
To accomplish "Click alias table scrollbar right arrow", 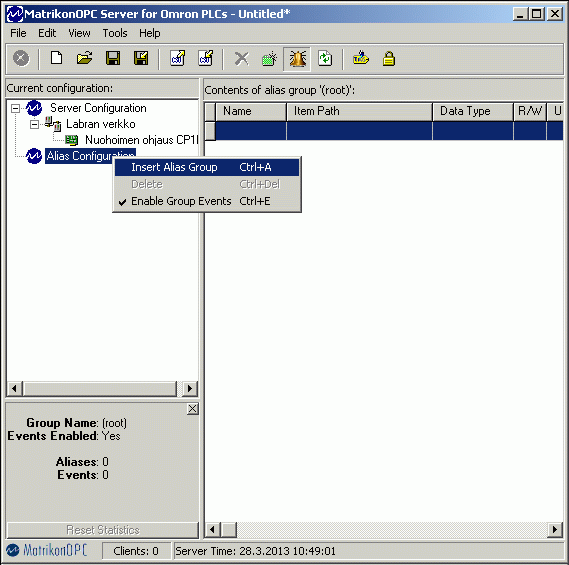I will 555,530.
